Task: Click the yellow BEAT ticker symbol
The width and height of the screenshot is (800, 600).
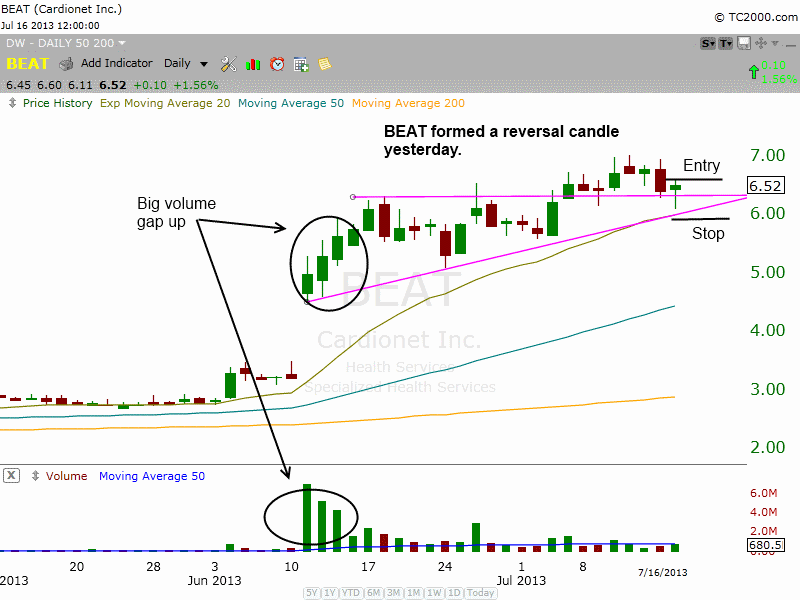Action: (28, 64)
